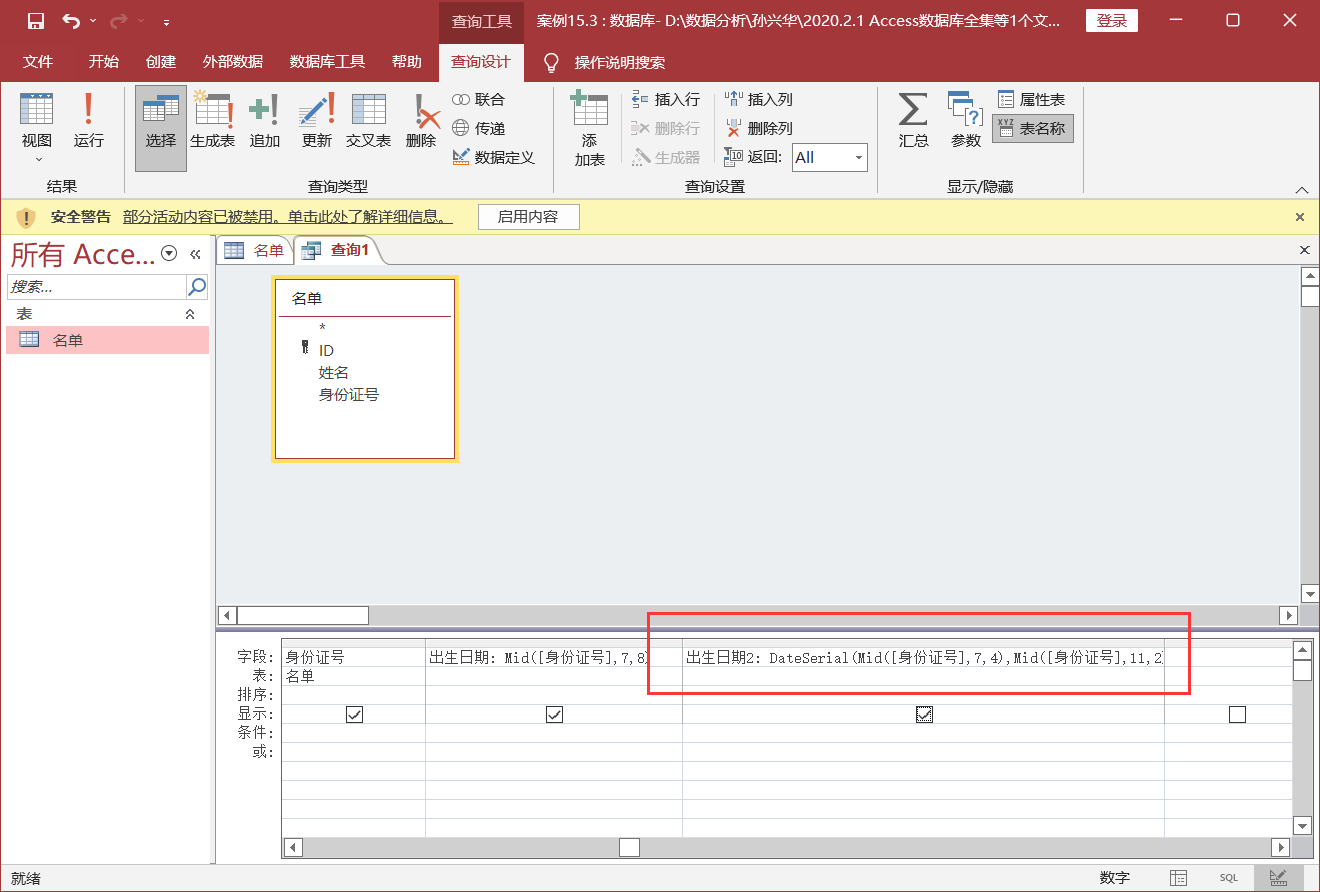Screen dimensions: 1320x892
Task: Click the Undo arrow icon
Action: tap(70, 20)
